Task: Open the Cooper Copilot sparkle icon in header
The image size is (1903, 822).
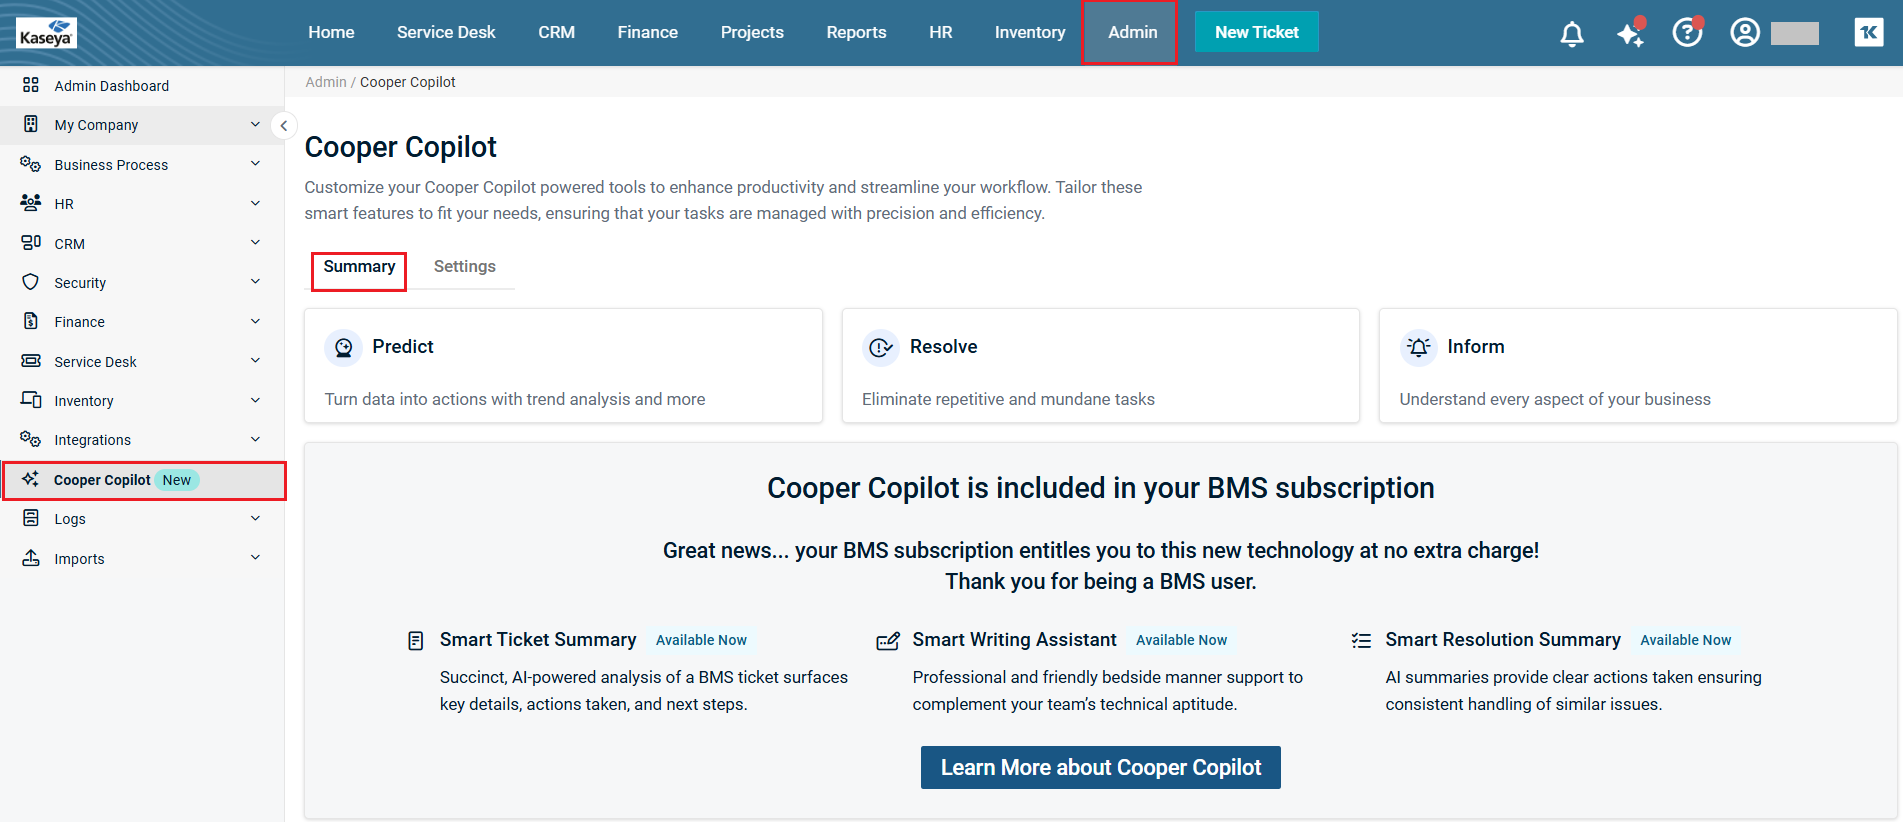Action: pos(1630,34)
